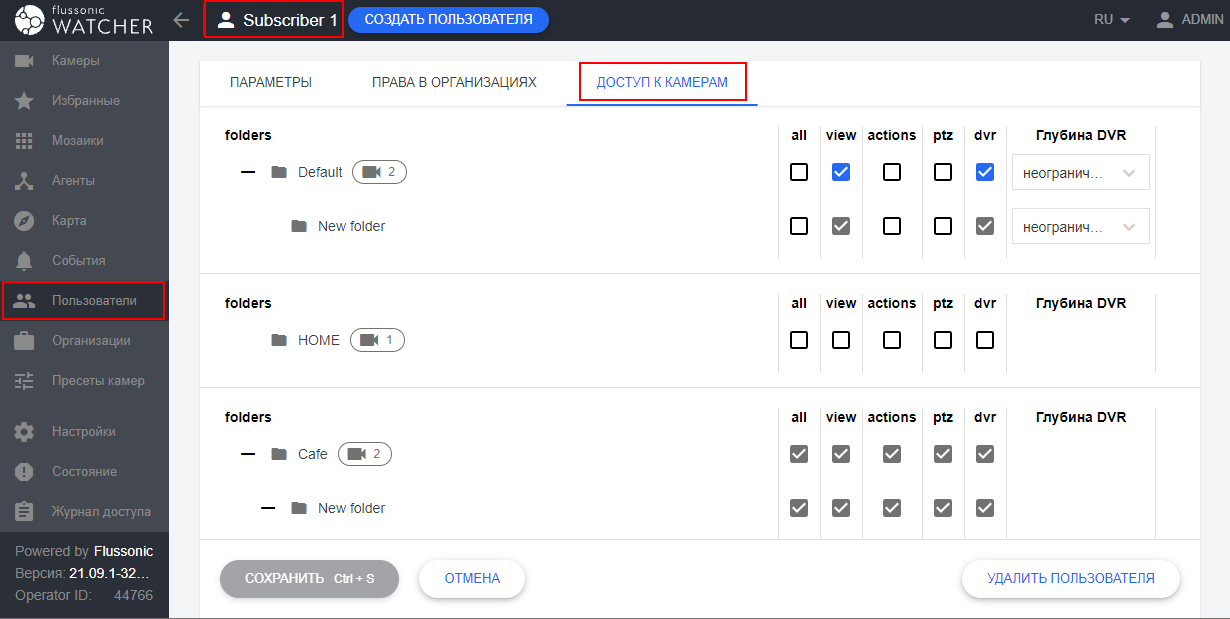Collapse the Cafe folder tree

[248, 454]
